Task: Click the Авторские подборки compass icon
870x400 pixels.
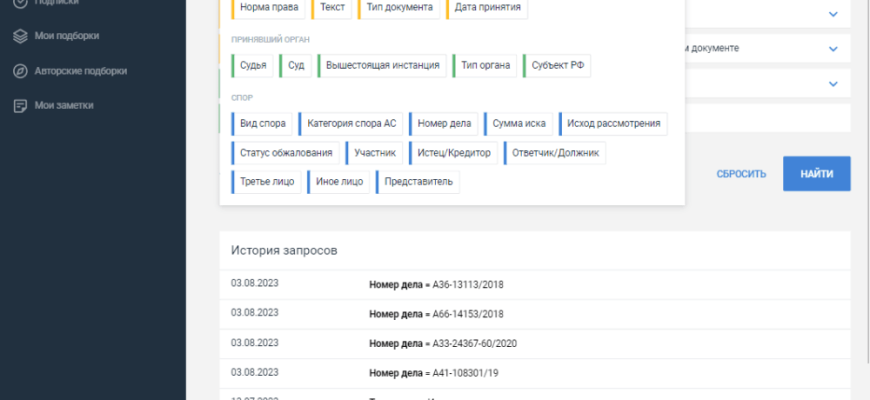Action: (19, 71)
